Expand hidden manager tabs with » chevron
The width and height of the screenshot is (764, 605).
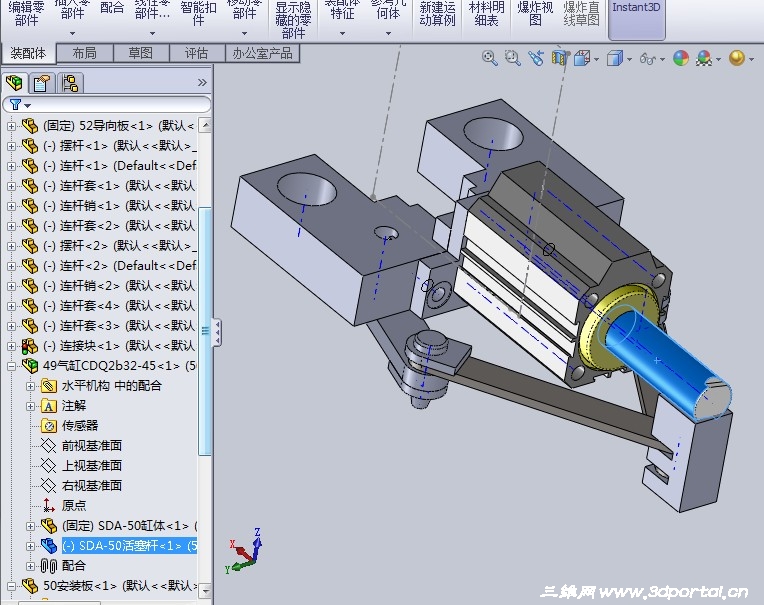(202, 82)
